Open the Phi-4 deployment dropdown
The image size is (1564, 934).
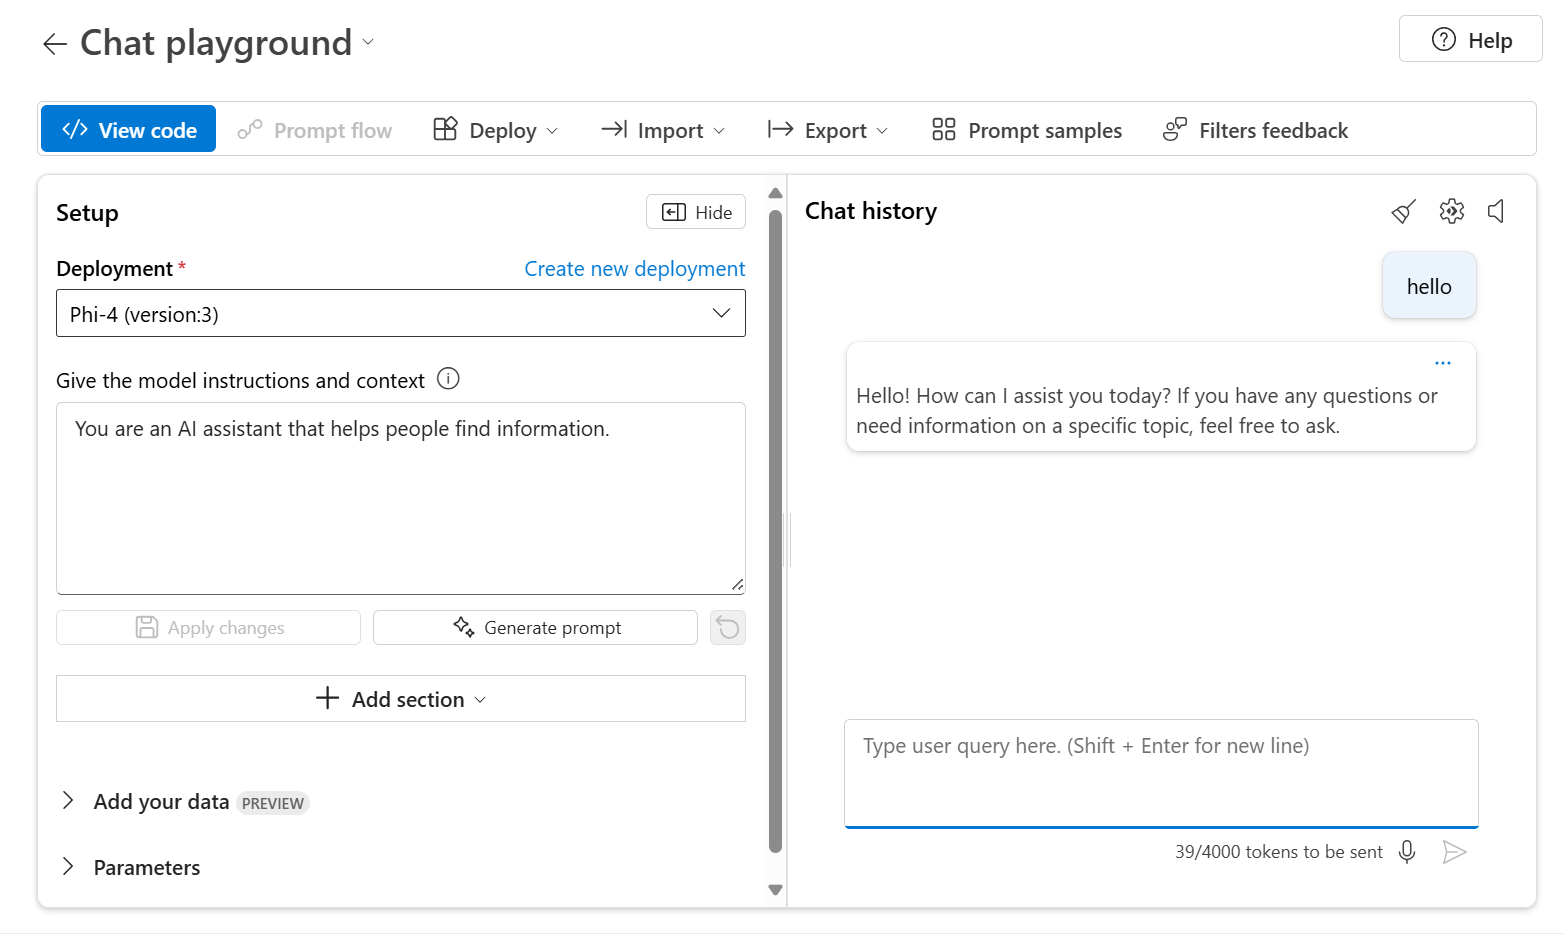pos(401,313)
